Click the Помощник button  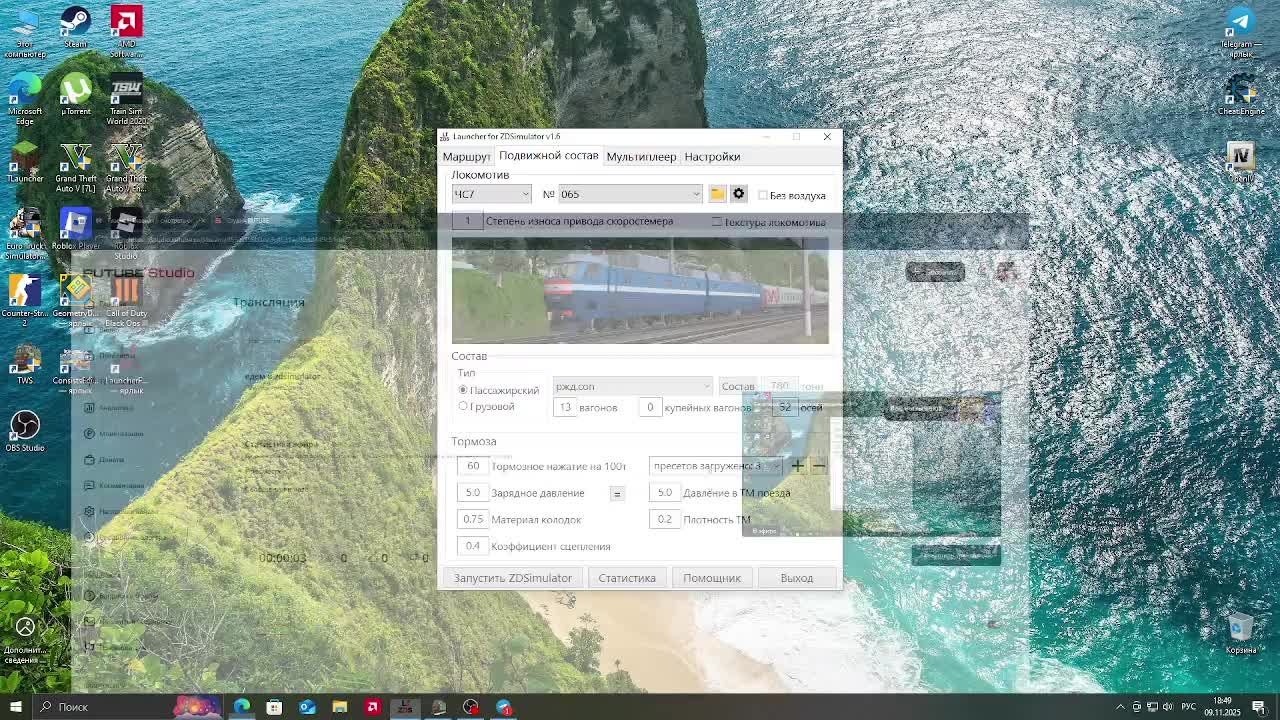point(712,578)
